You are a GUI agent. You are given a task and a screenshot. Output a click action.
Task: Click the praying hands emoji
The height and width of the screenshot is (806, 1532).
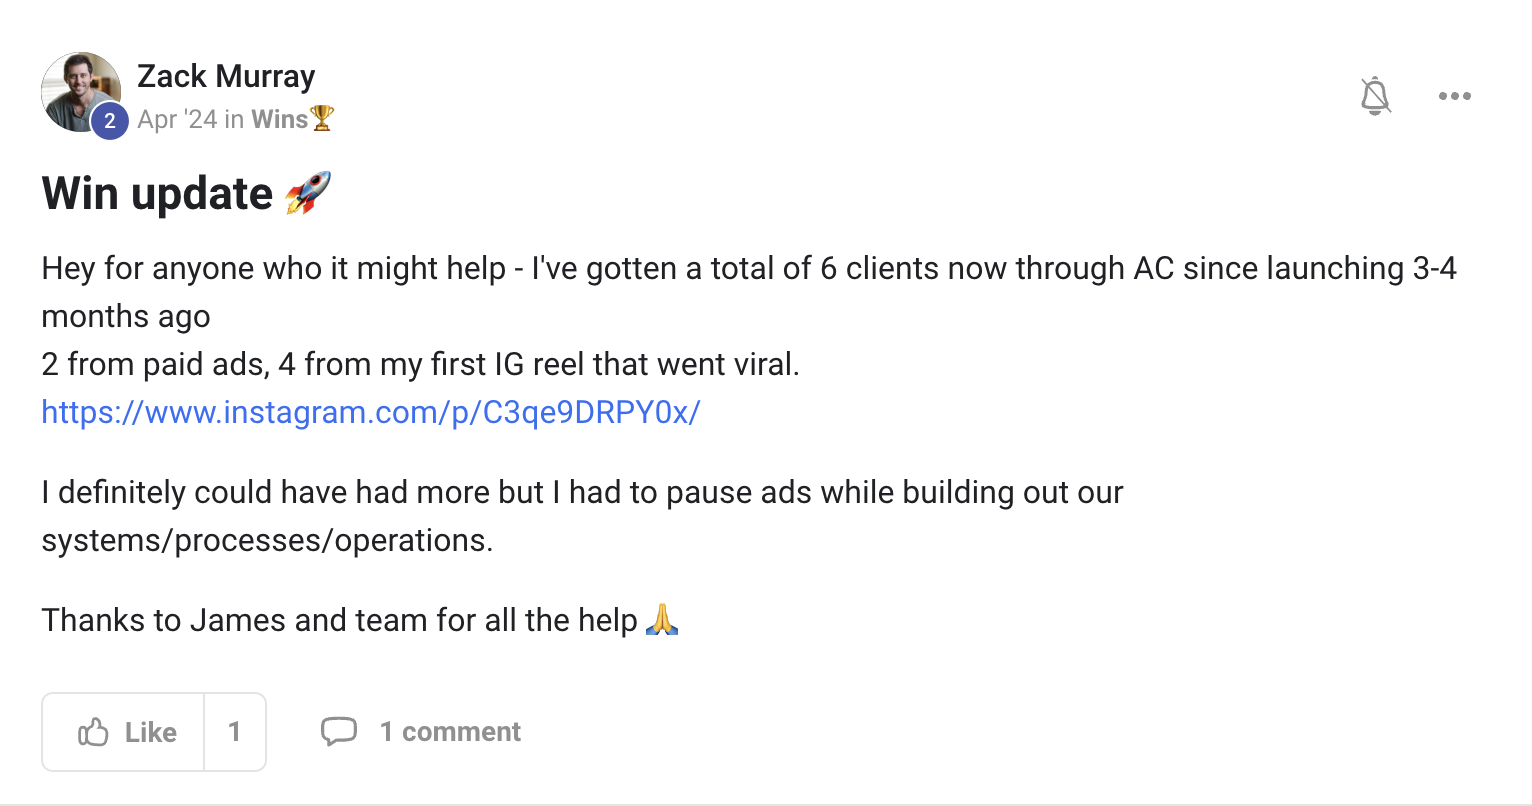(x=662, y=620)
